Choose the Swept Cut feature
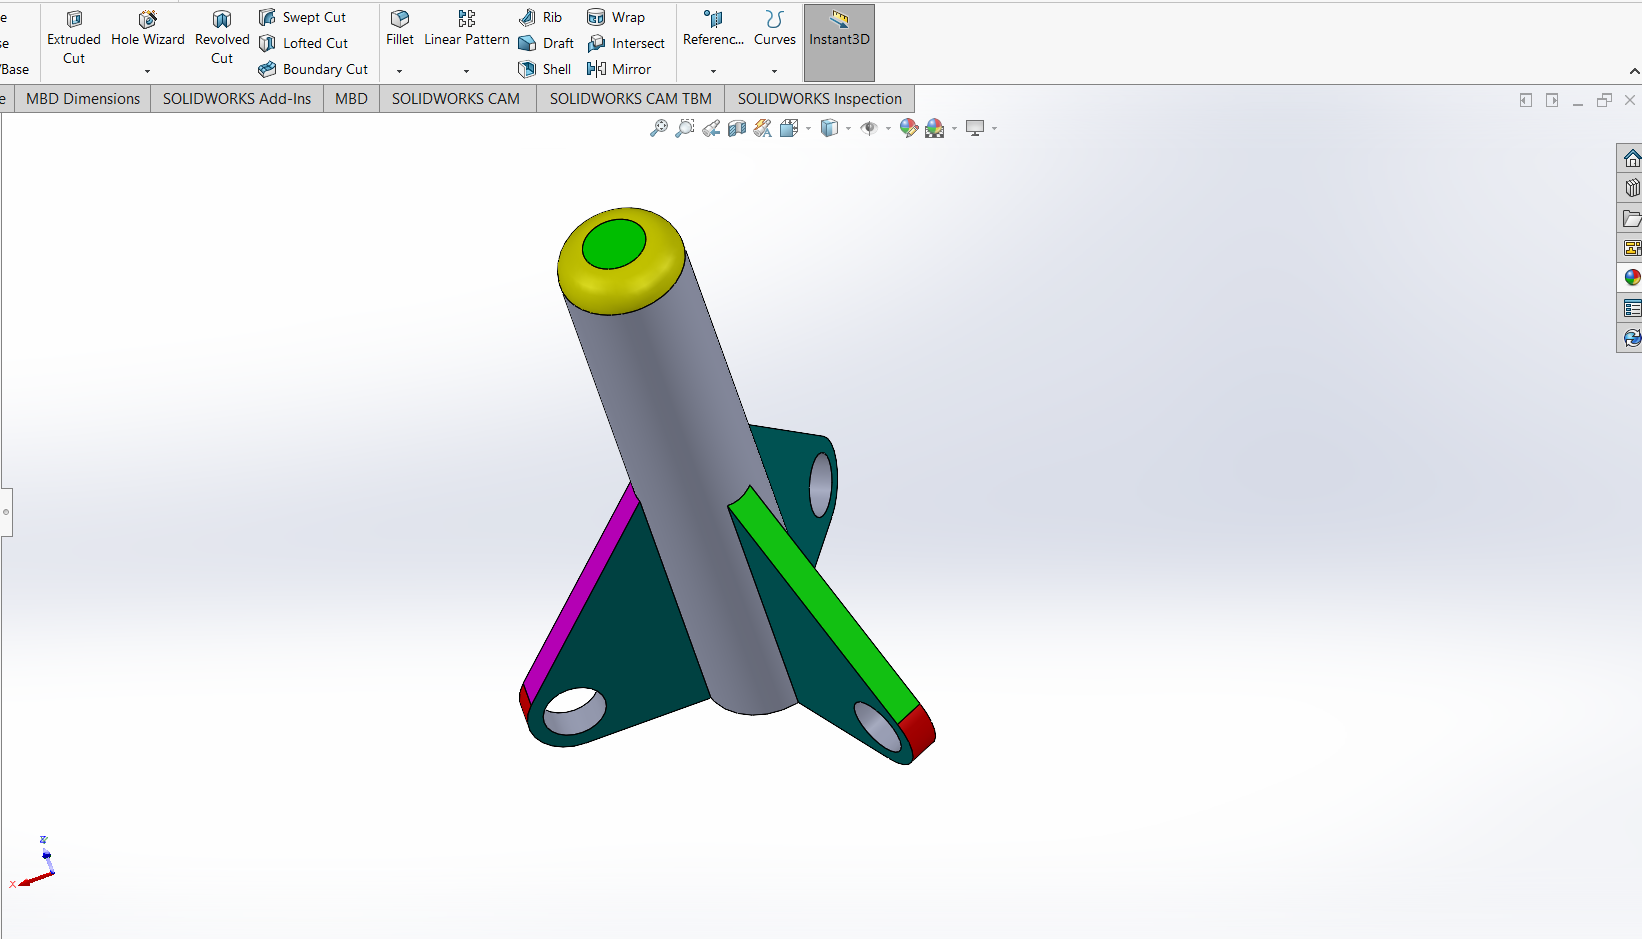Image resolution: width=1642 pixels, height=939 pixels. (x=302, y=17)
